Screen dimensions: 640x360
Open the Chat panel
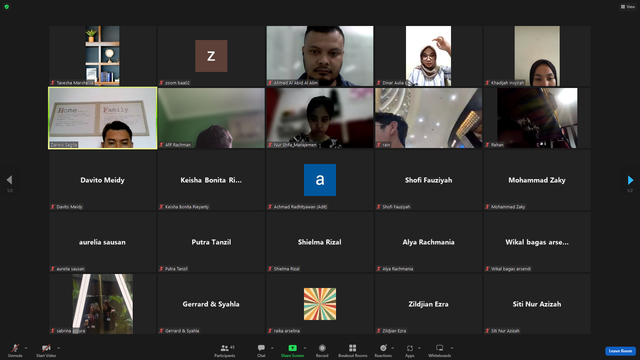click(261, 350)
